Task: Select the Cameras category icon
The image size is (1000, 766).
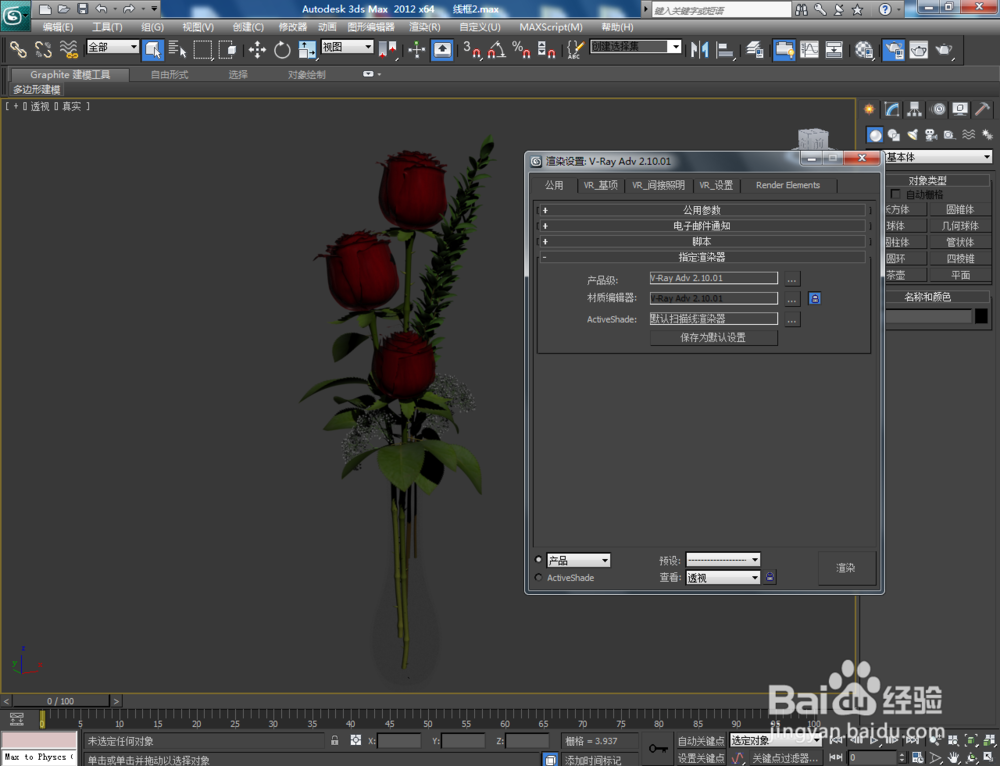Action: click(x=931, y=135)
